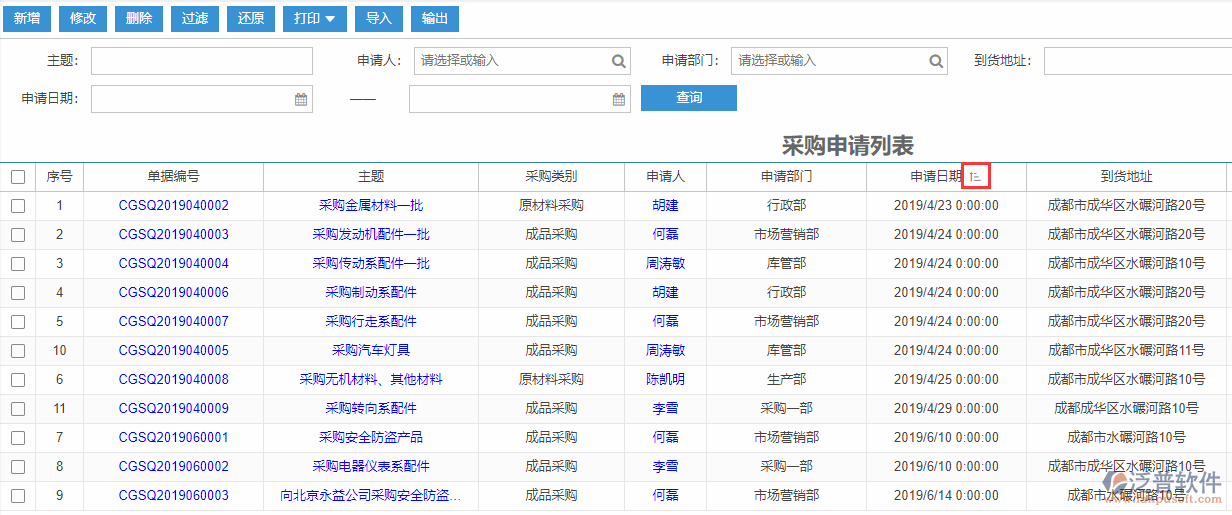Click the search icon in 申请部门 field

tap(936, 61)
